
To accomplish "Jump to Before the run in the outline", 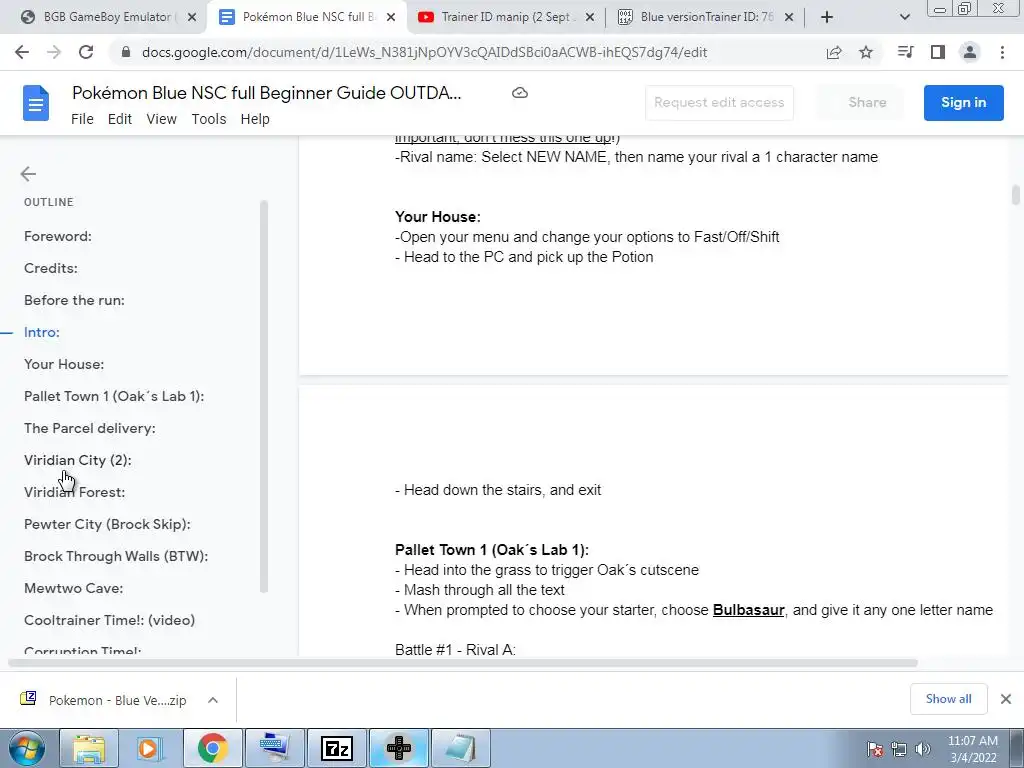I will 74,300.
